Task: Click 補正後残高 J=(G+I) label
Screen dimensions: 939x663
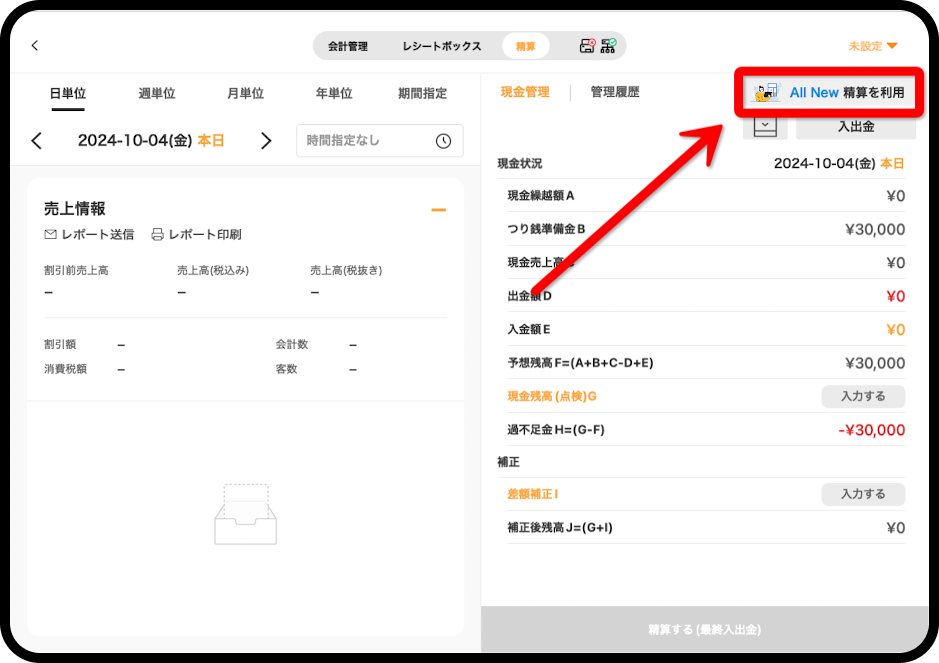Action: 560,528
